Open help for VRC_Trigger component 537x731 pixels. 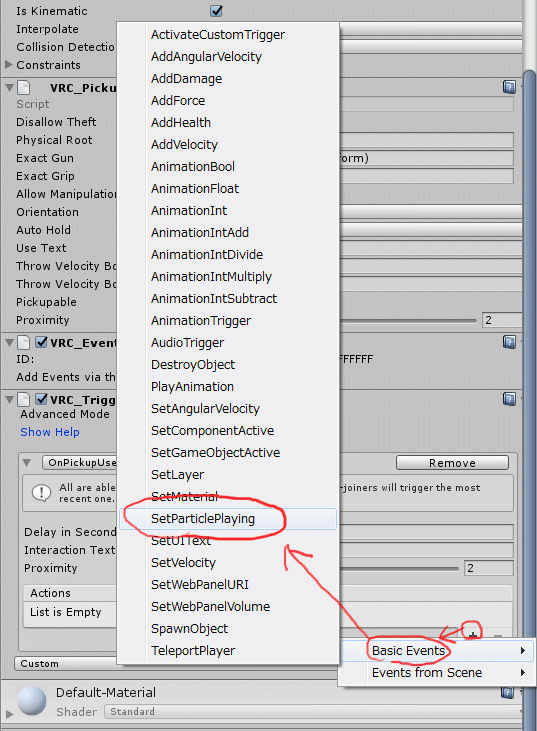point(509,399)
